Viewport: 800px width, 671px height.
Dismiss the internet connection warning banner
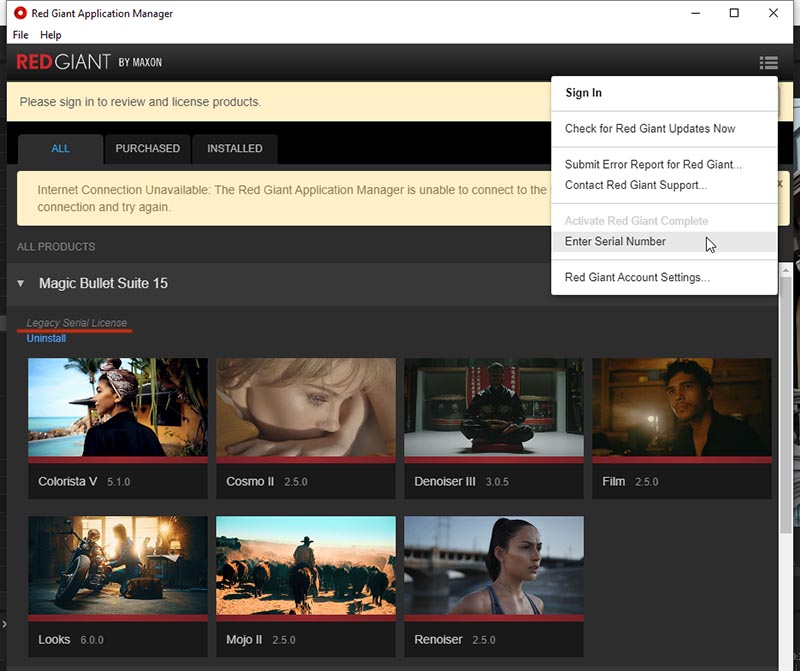(x=780, y=184)
